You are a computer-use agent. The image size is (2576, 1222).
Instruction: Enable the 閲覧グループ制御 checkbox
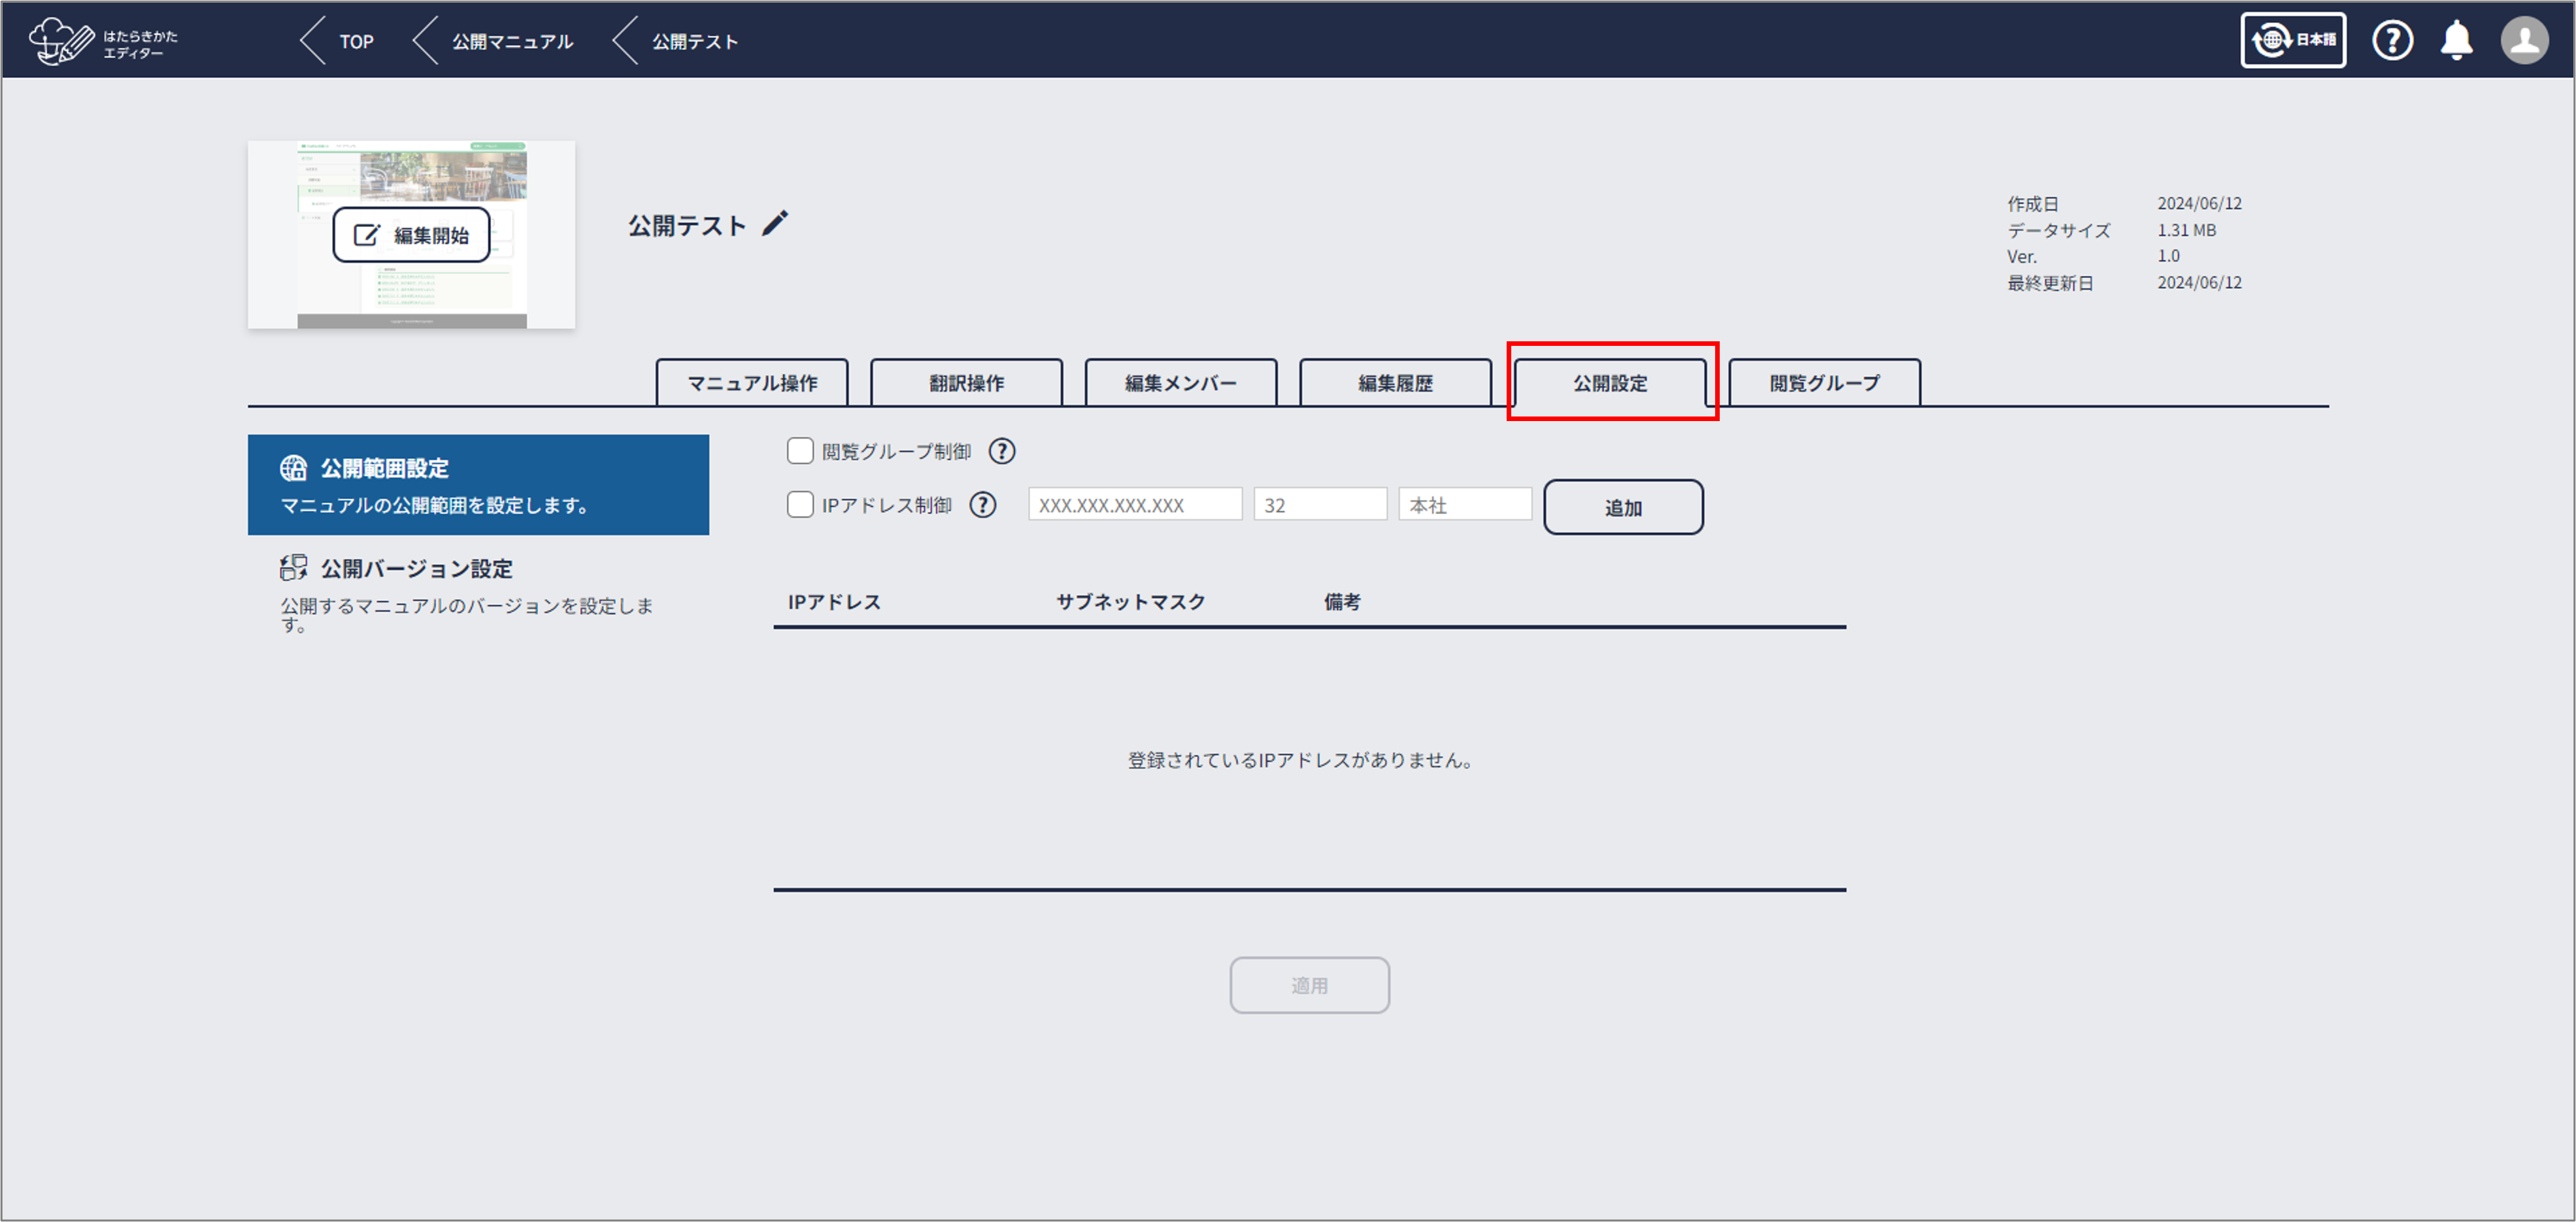coord(800,452)
